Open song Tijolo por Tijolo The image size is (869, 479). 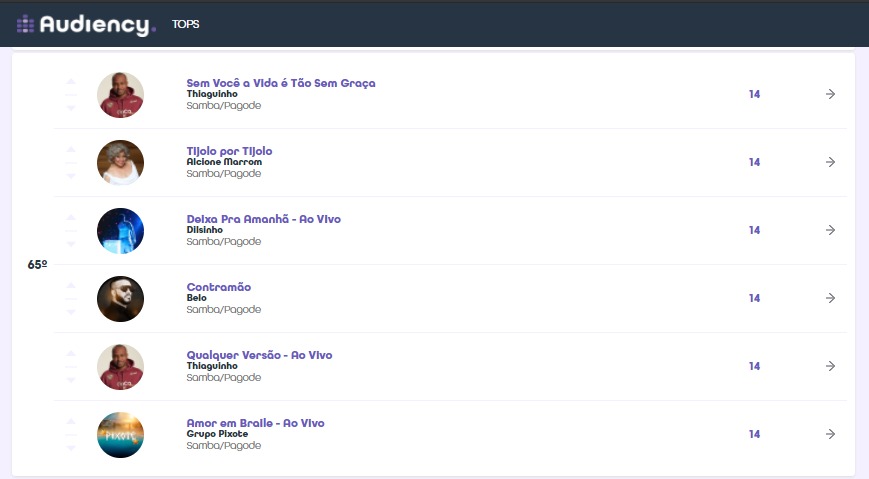[x=229, y=151]
